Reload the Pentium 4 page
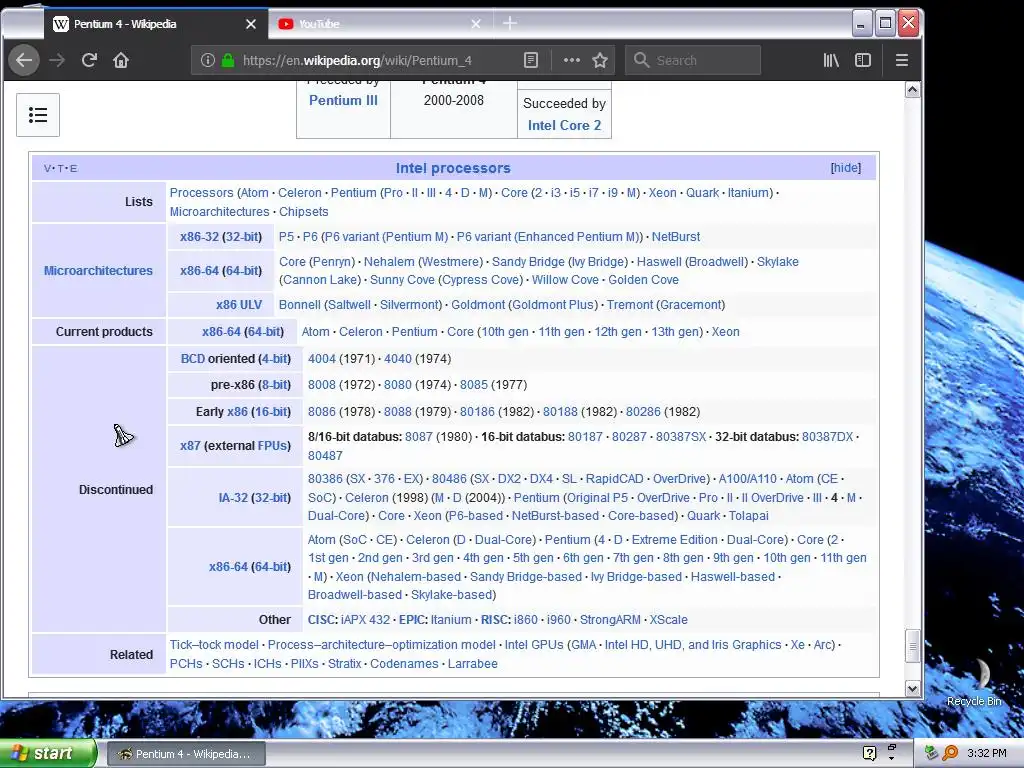The image size is (1024, 768). pos(89,61)
